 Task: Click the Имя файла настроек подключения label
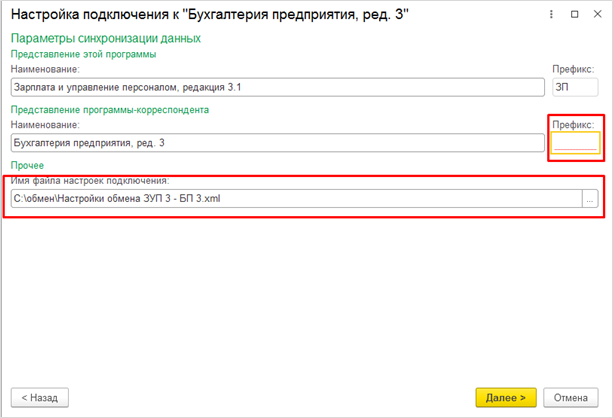click(x=92, y=180)
